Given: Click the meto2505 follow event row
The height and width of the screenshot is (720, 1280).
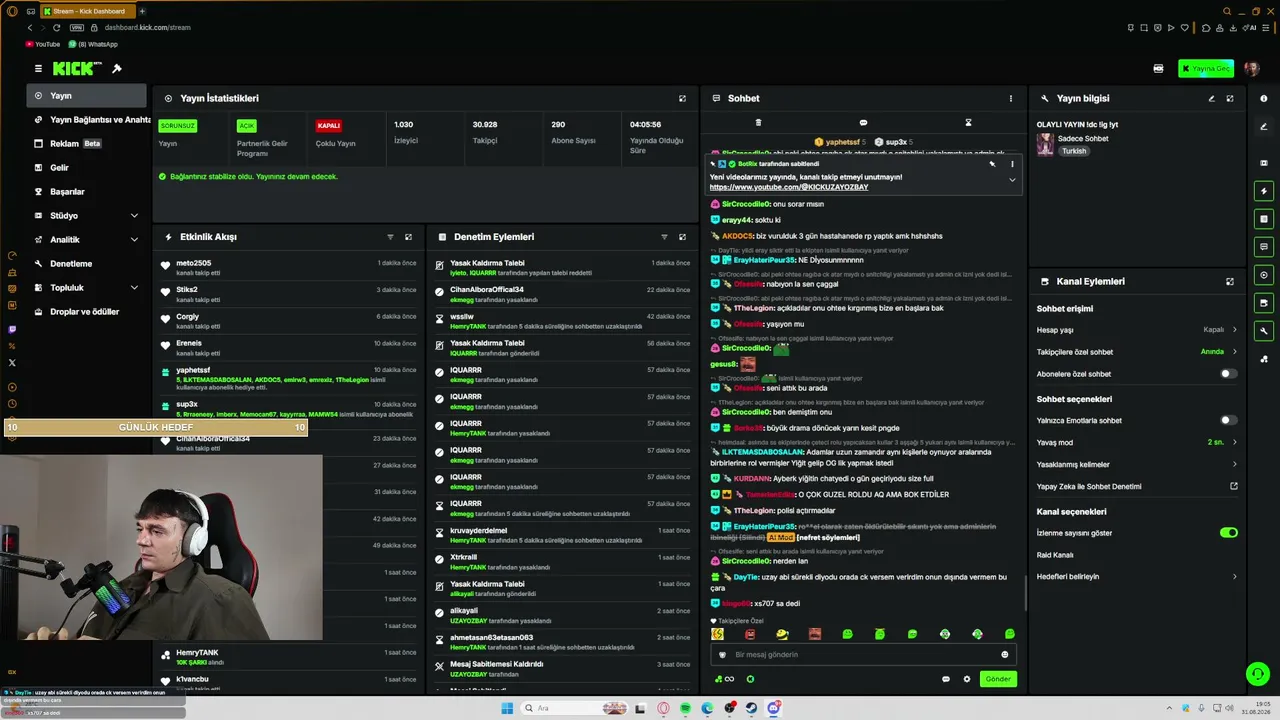Looking at the screenshot, I should click(290, 267).
